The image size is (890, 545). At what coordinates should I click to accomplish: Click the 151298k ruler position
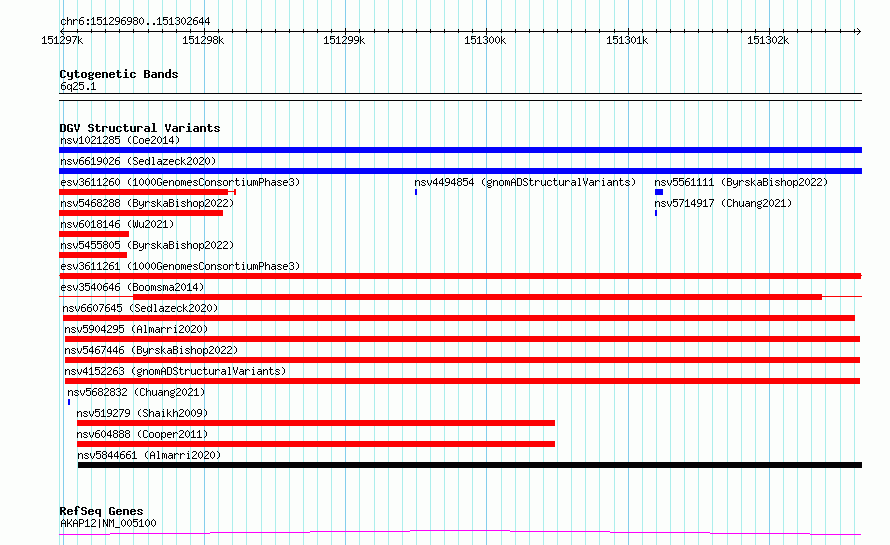[x=203, y=40]
